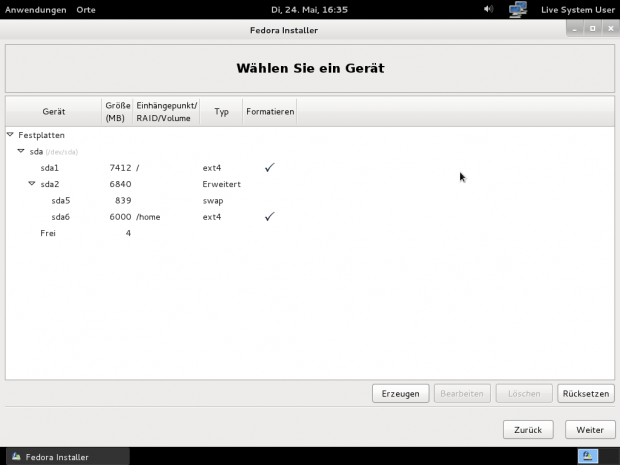Sort by the Größe (MB) column header
The width and height of the screenshot is (620, 465).
[x=117, y=112]
